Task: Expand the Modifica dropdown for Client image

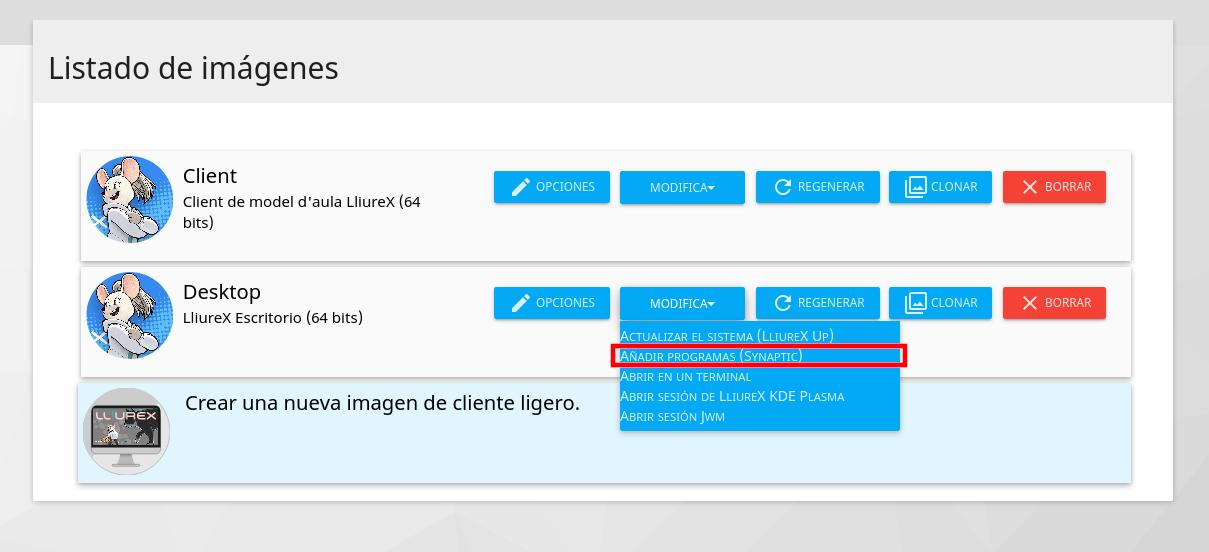Action: (x=682, y=188)
